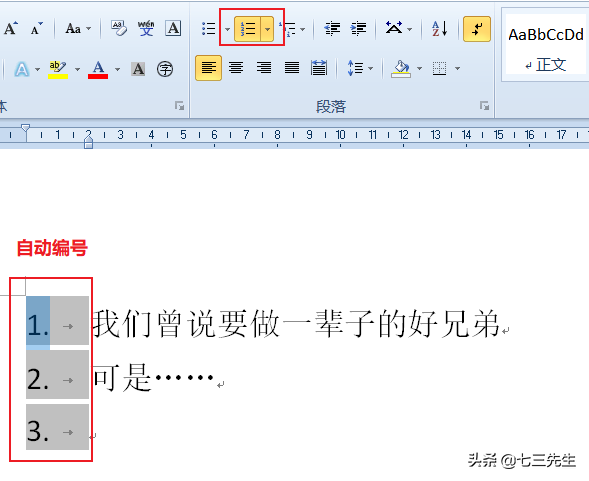
Task: Click the Clear Formatting eraser icon
Action: click(x=119, y=29)
